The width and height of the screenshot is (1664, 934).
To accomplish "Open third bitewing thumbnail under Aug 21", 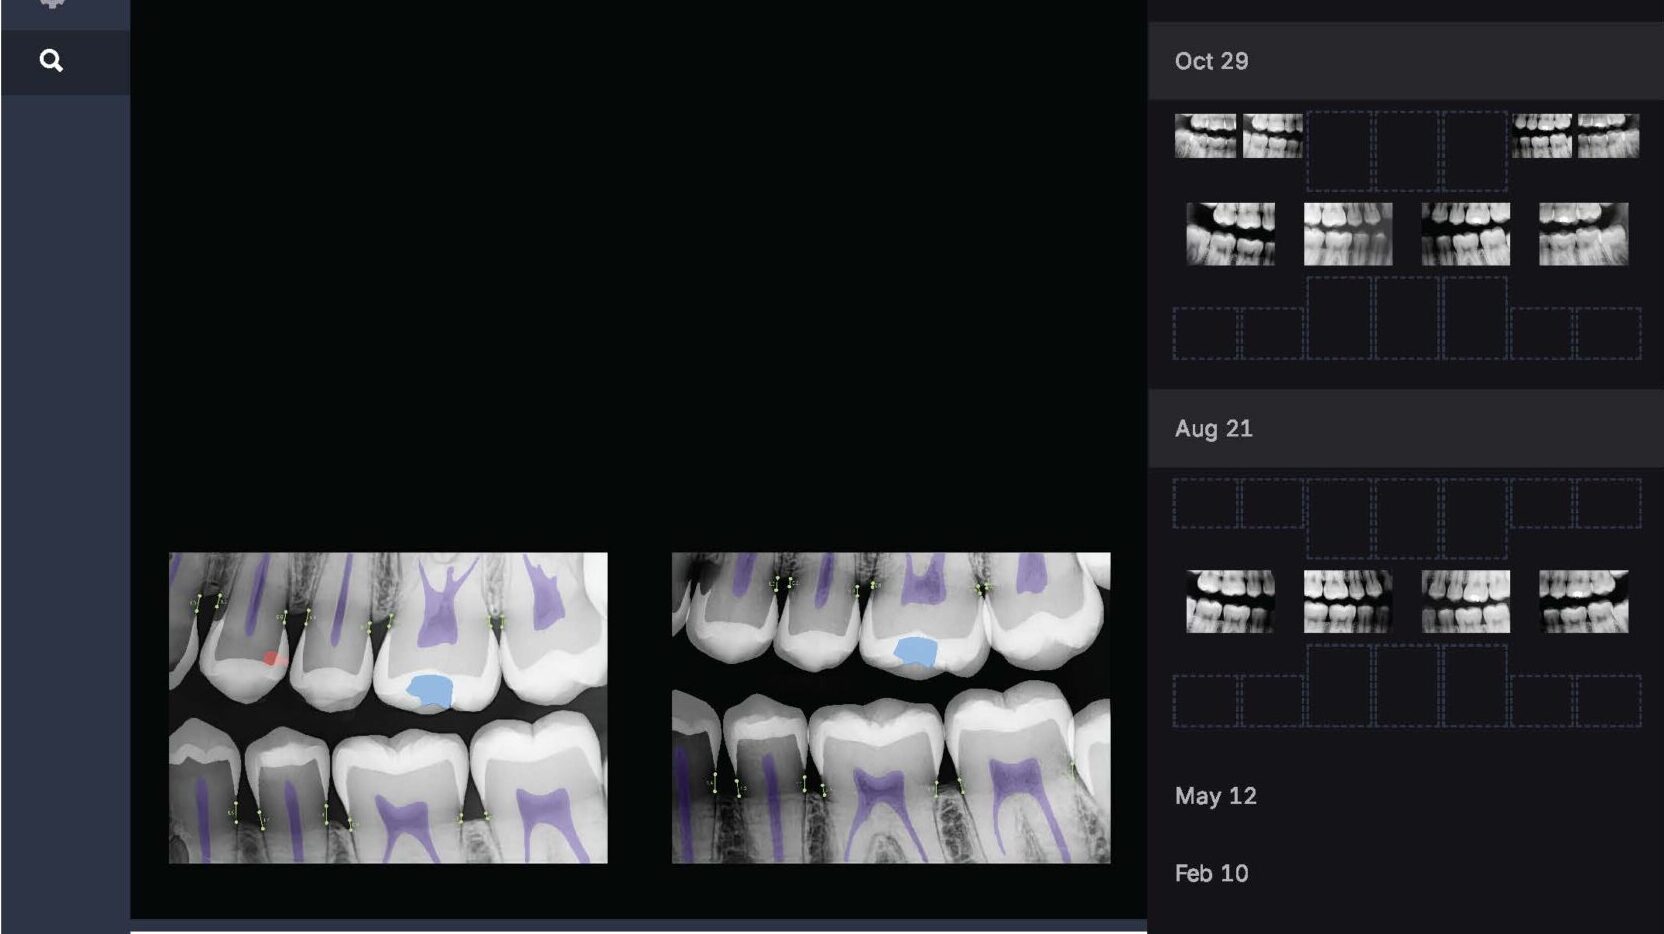I will pyautogui.click(x=1466, y=602).
